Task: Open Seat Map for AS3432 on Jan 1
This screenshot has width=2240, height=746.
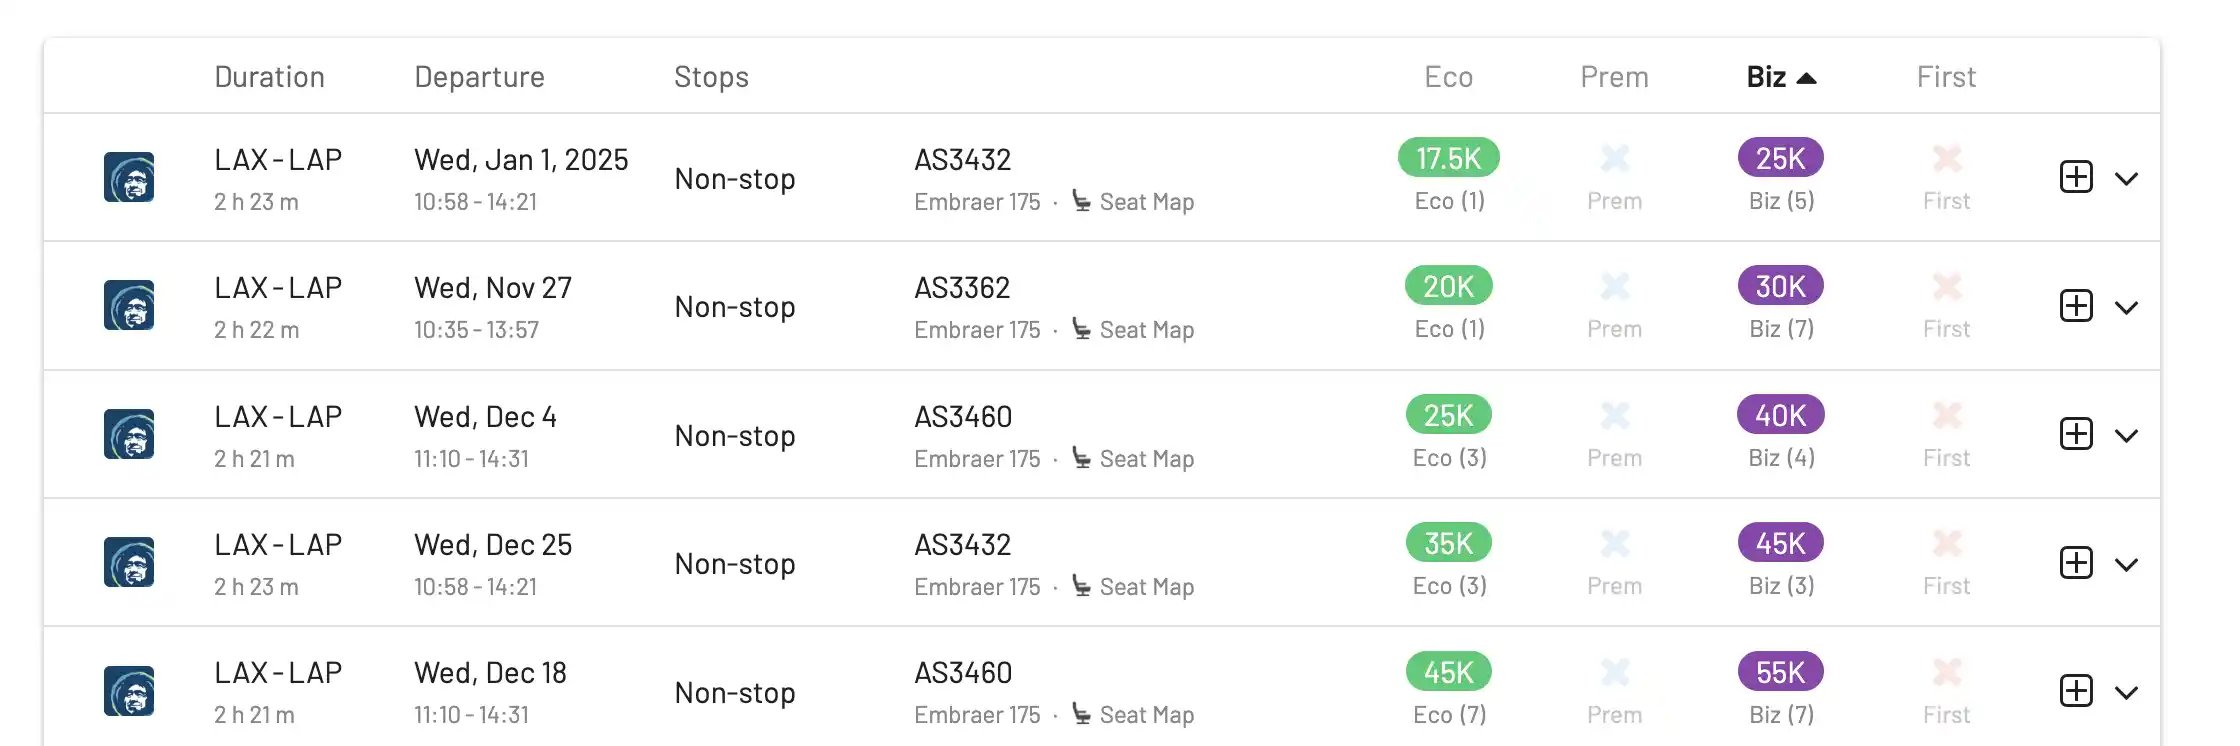Action: coord(1145,202)
